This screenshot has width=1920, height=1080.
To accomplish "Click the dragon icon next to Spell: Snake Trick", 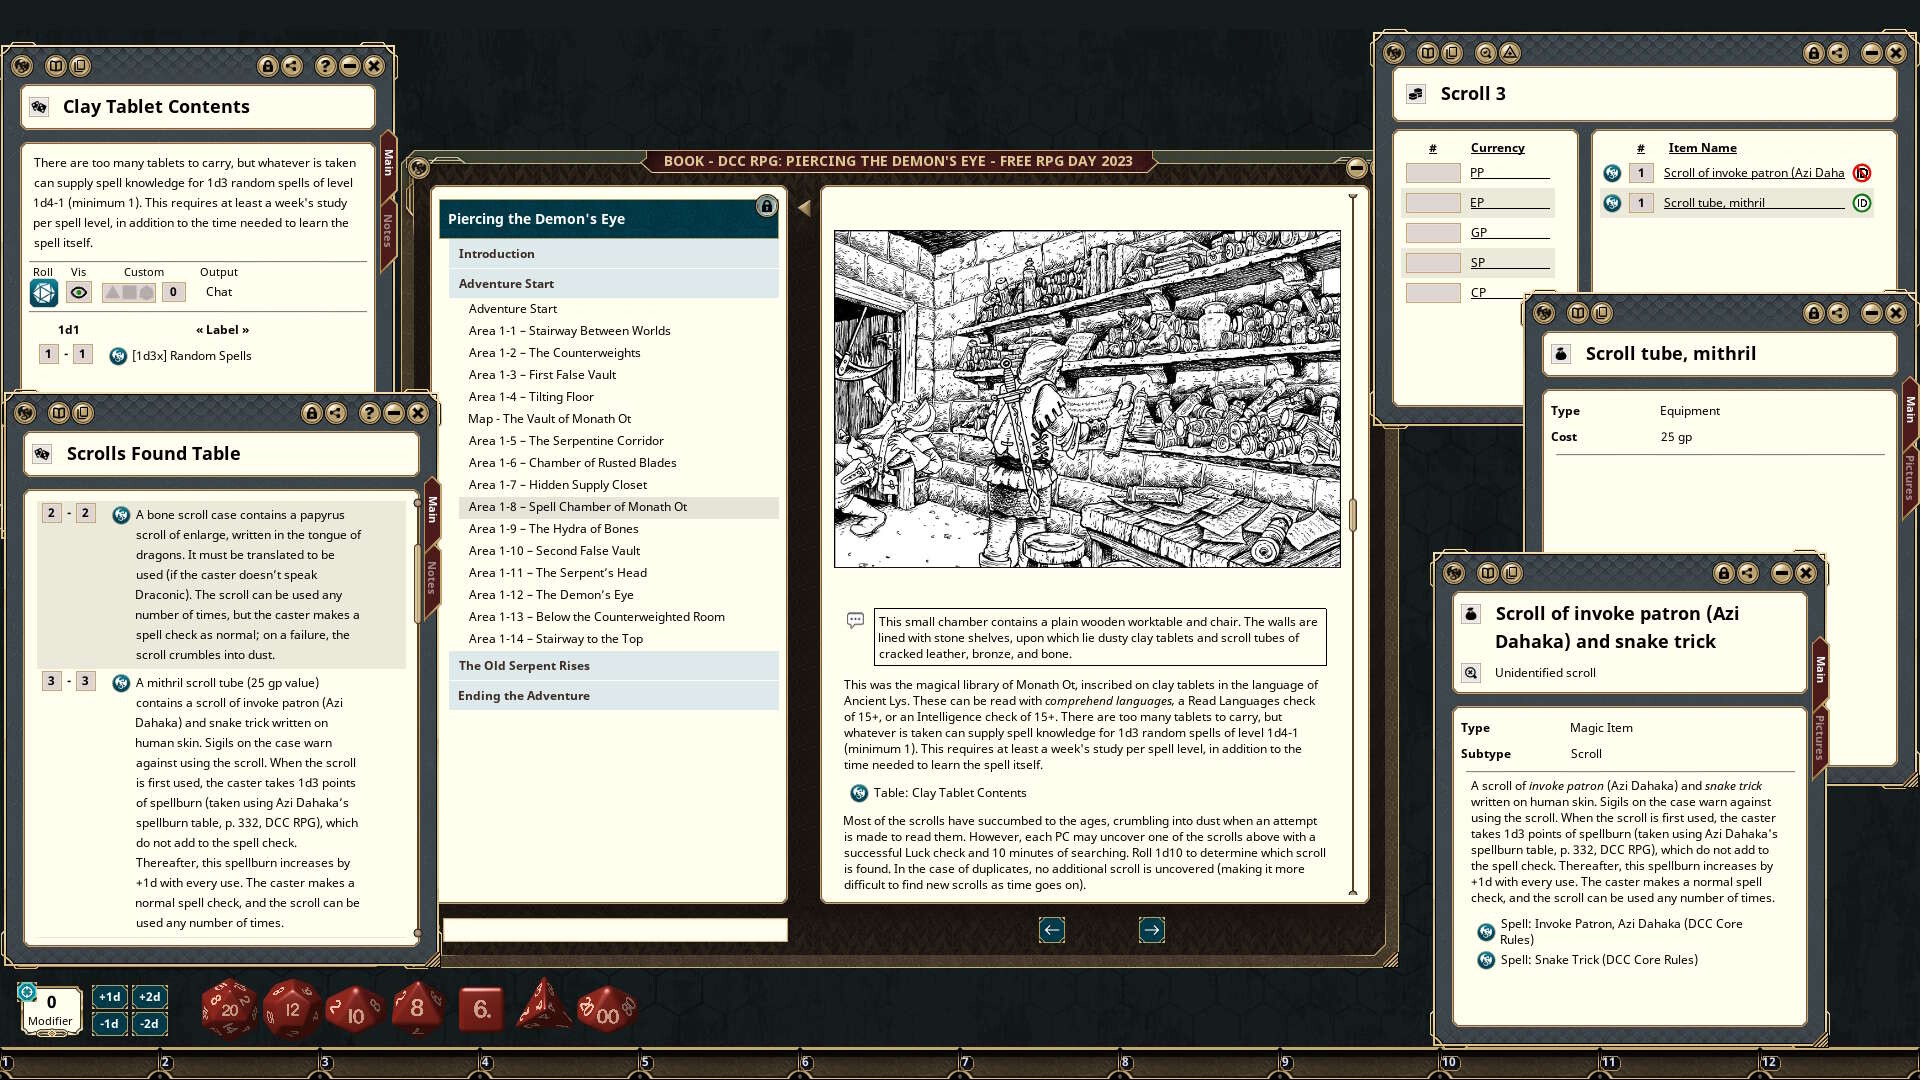I will pos(1487,959).
